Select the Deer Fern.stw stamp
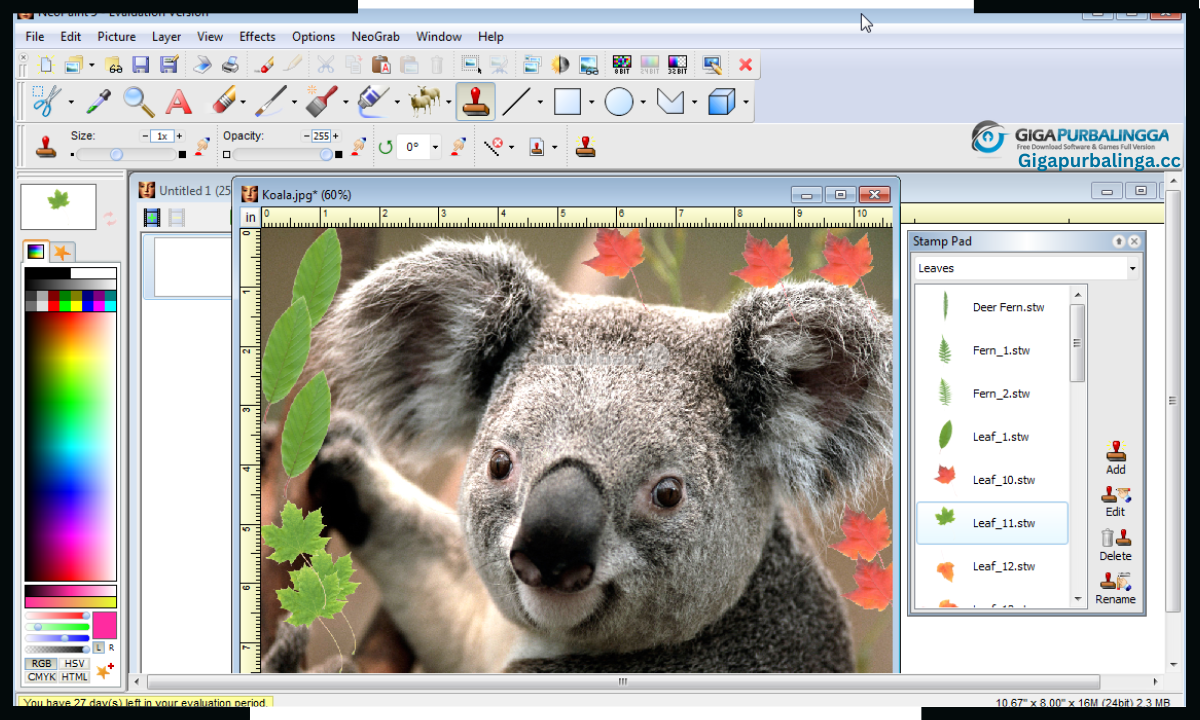 point(991,307)
